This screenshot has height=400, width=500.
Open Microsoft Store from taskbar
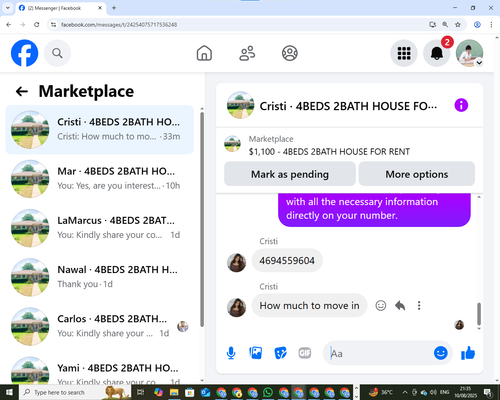(x=189, y=392)
